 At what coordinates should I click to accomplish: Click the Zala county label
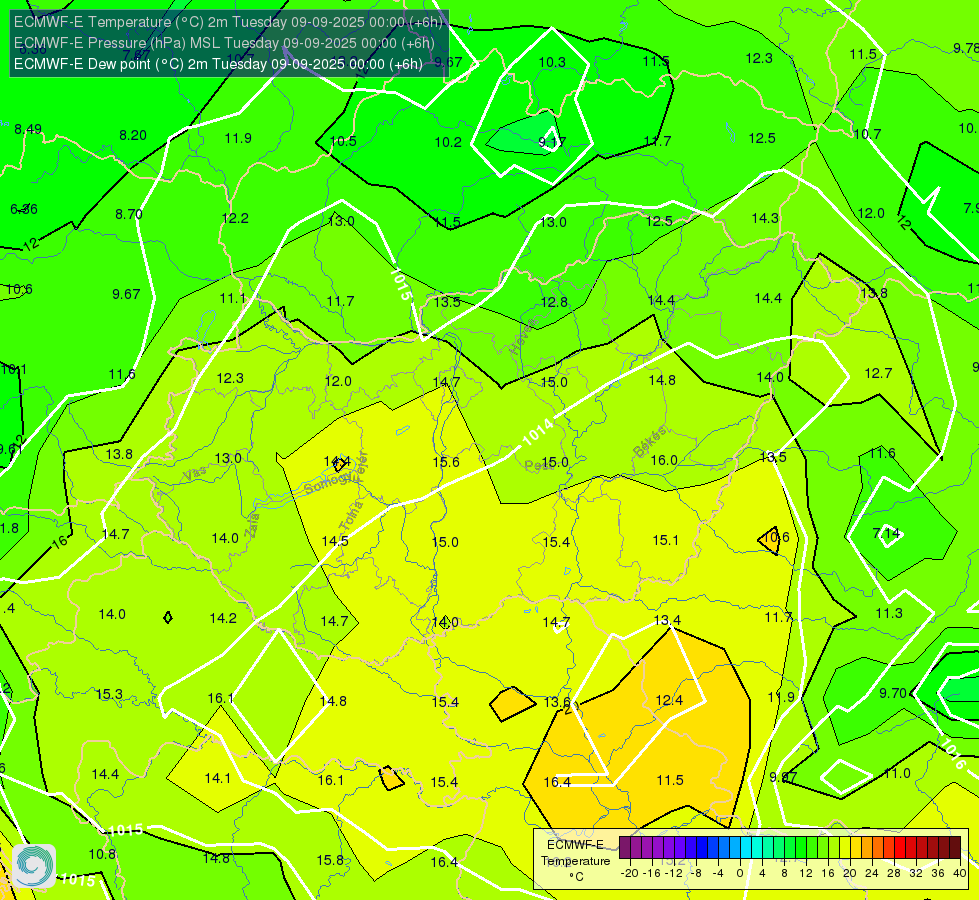[253, 525]
